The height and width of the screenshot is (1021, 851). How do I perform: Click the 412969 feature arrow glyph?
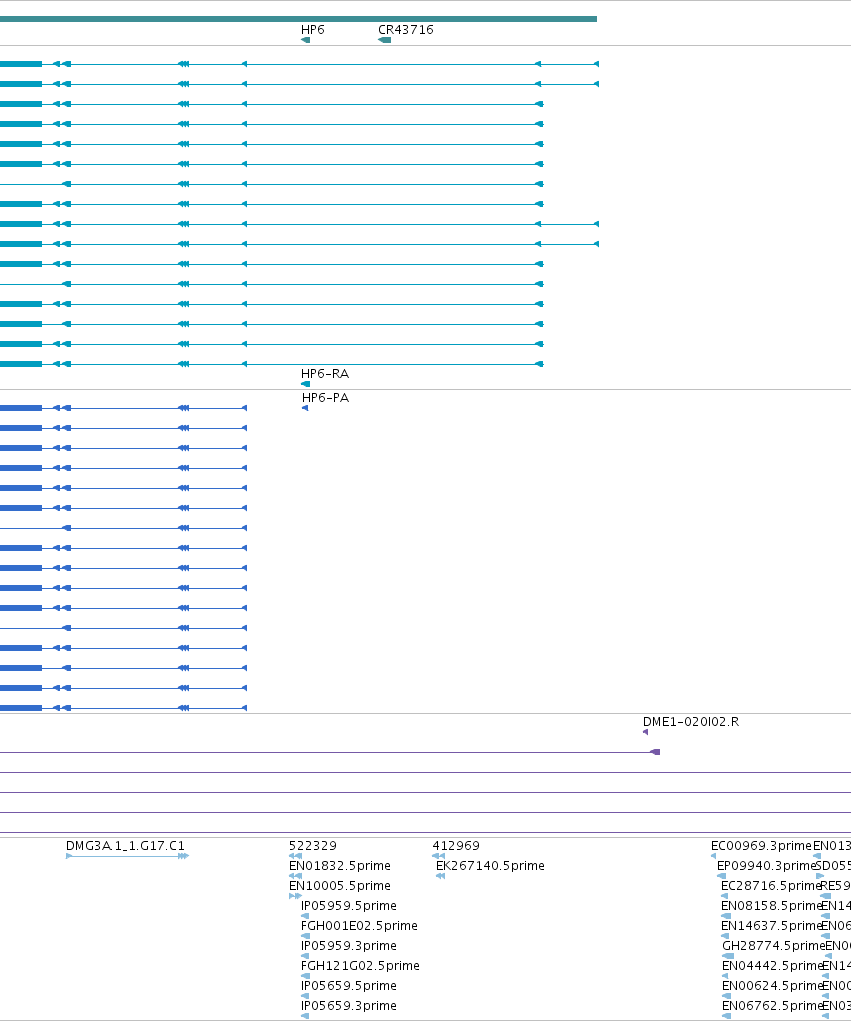tap(439, 856)
